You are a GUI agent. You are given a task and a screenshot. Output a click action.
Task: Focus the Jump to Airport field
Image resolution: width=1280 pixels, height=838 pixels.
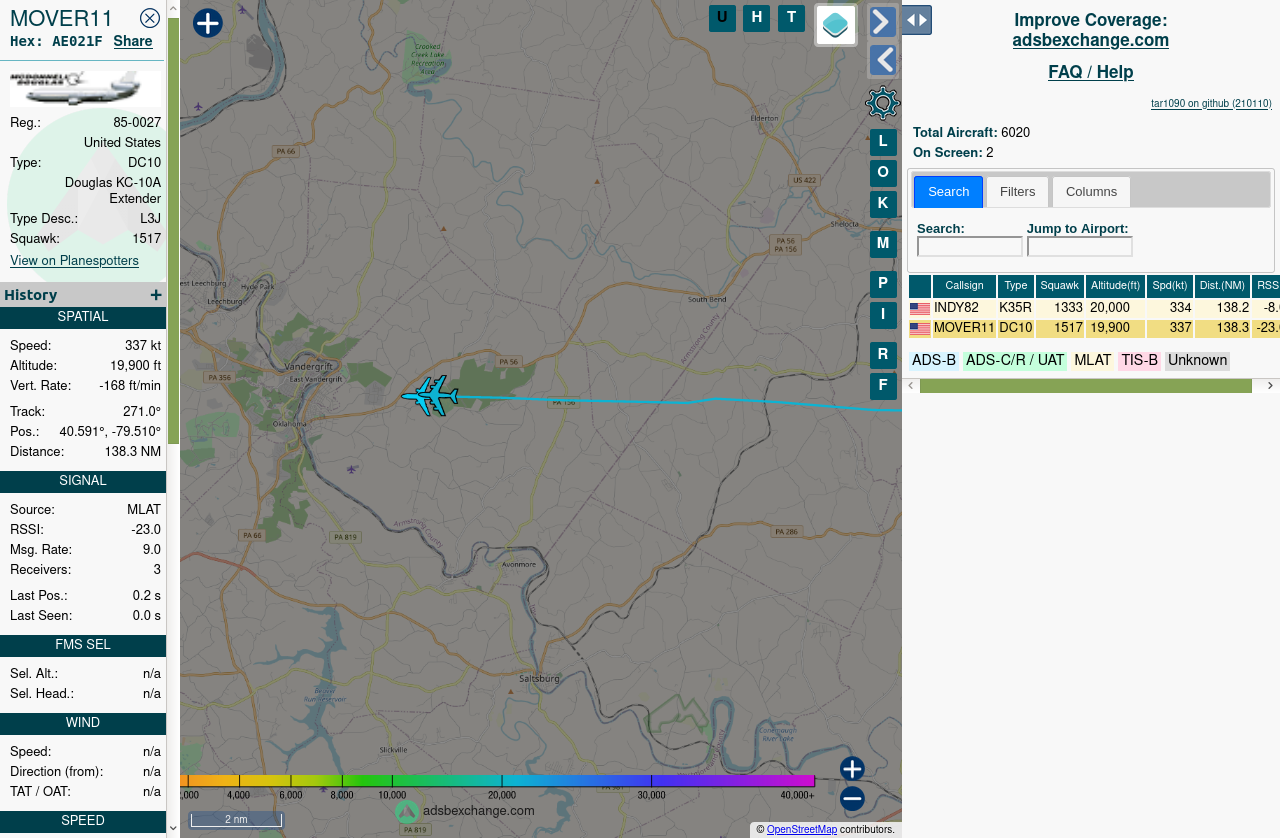(1080, 246)
